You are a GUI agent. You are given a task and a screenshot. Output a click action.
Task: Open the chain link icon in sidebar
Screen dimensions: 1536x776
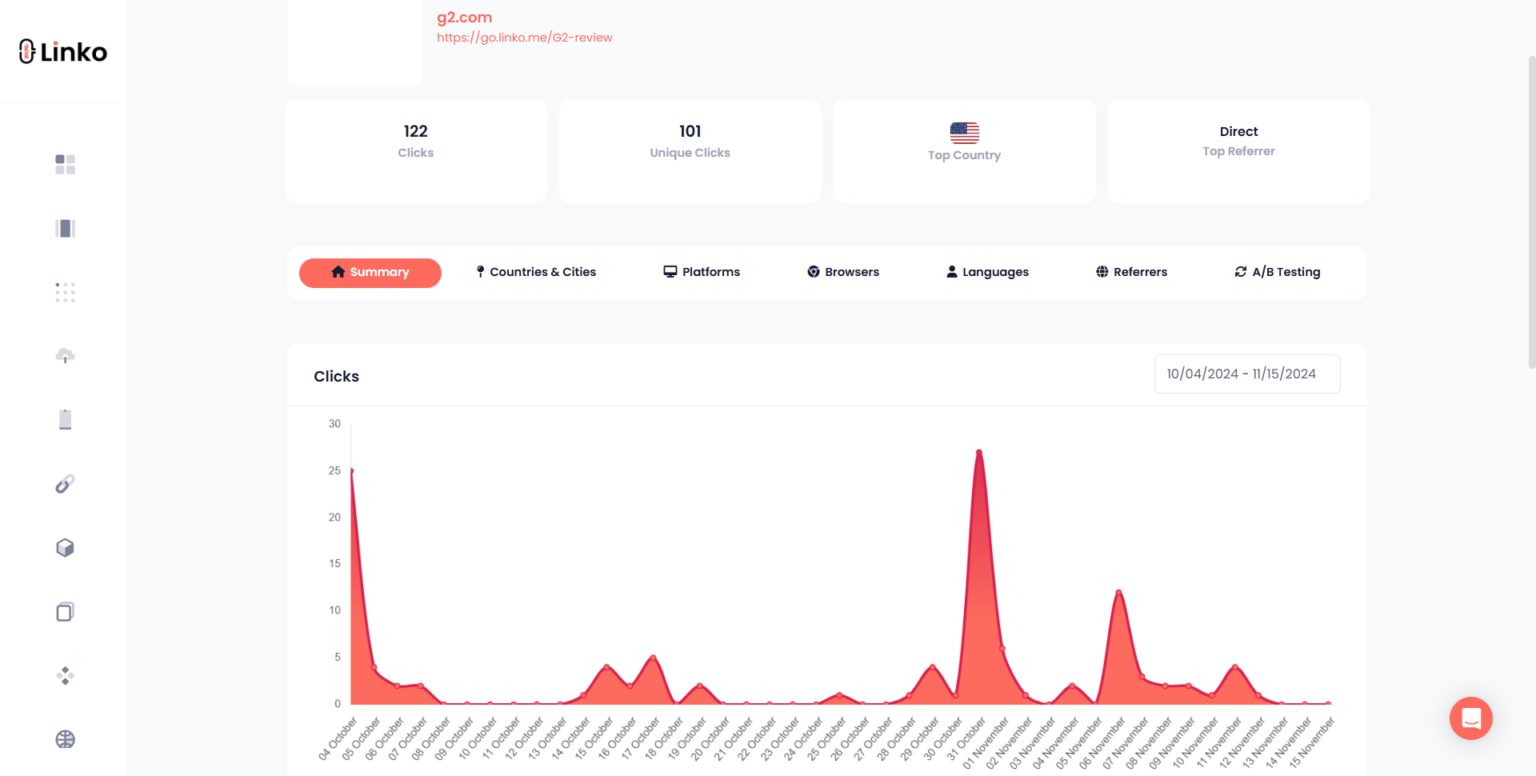click(x=65, y=484)
